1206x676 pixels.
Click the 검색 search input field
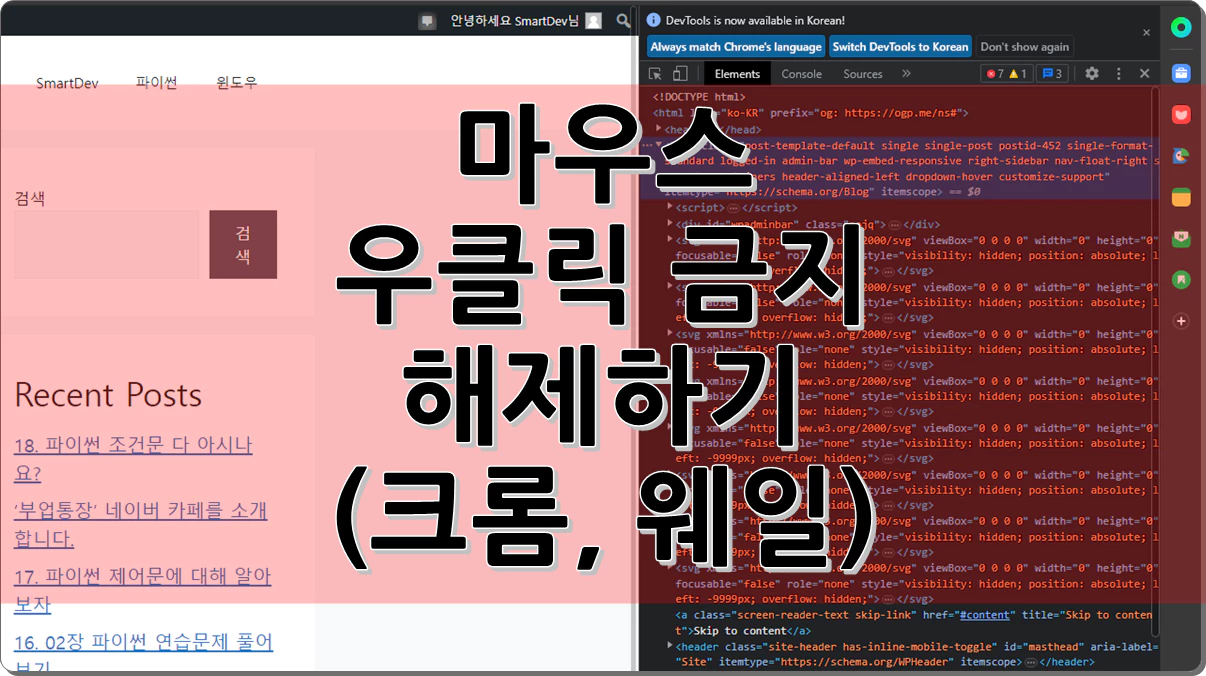[x=106, y=244]
